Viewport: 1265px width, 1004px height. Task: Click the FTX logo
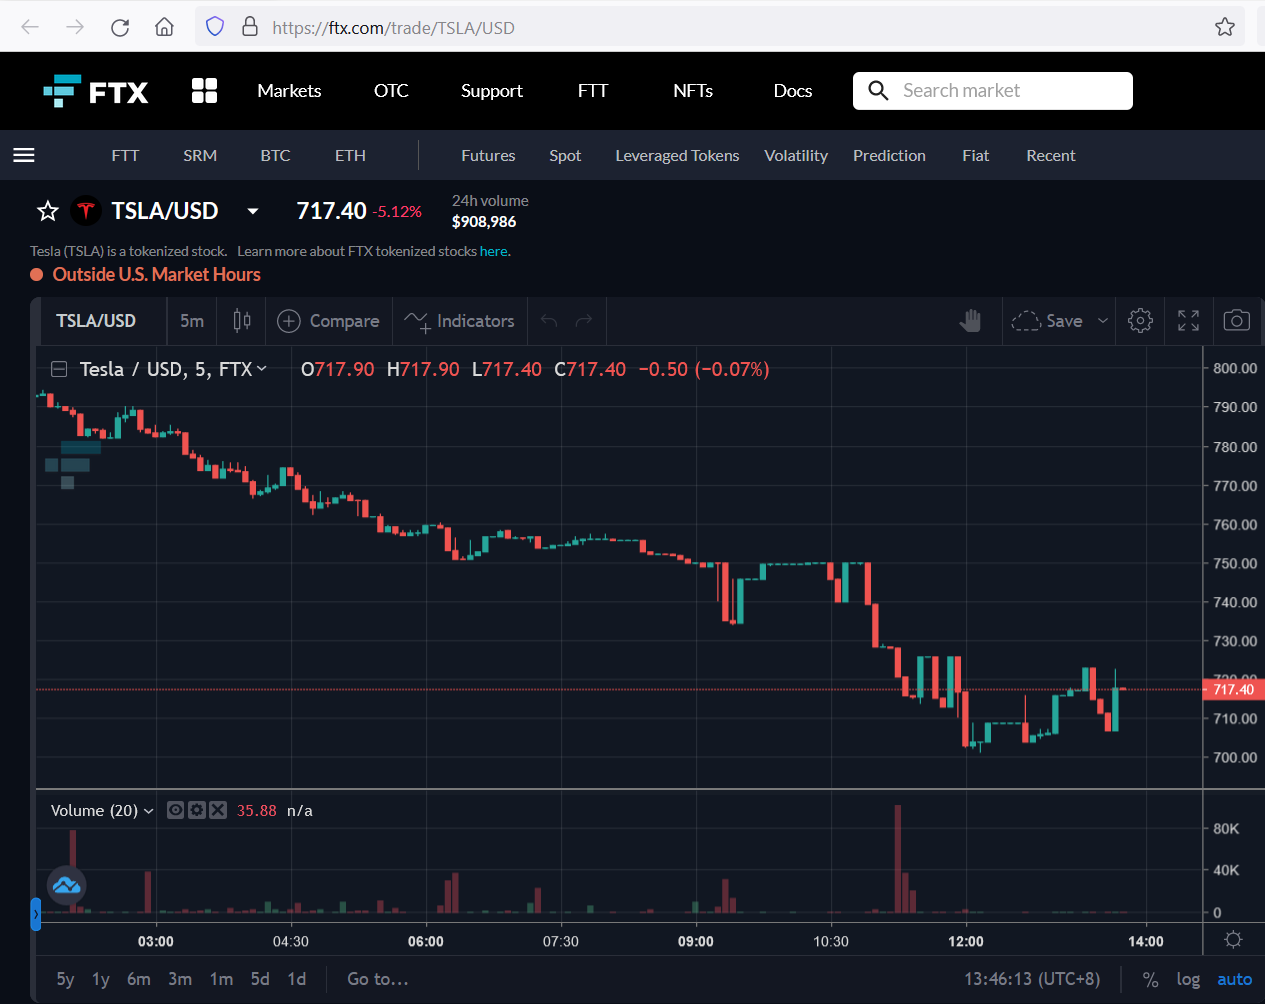click(96, 91)
